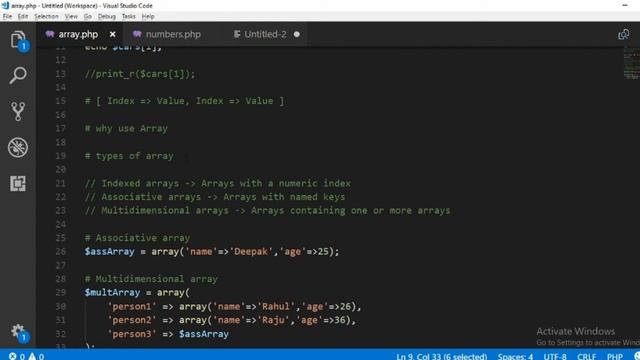Click the '// Associative arrays' comment line 22
Image resolution: width=640 pixels, height=360 pixels.
(215, 197)
